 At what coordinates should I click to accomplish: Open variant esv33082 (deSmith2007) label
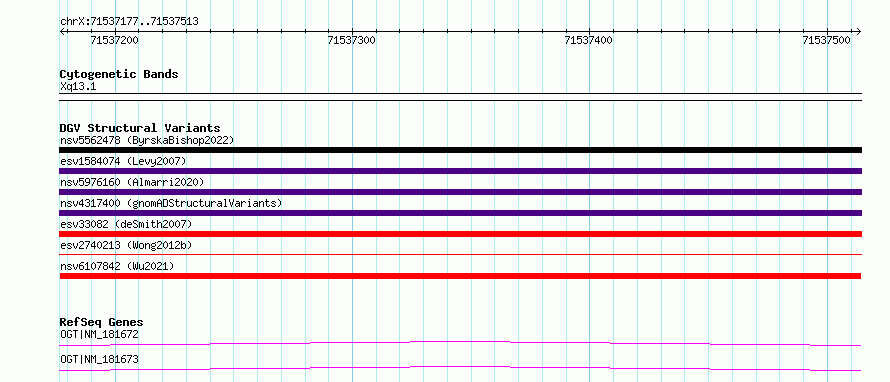click(x=126, y=224)
